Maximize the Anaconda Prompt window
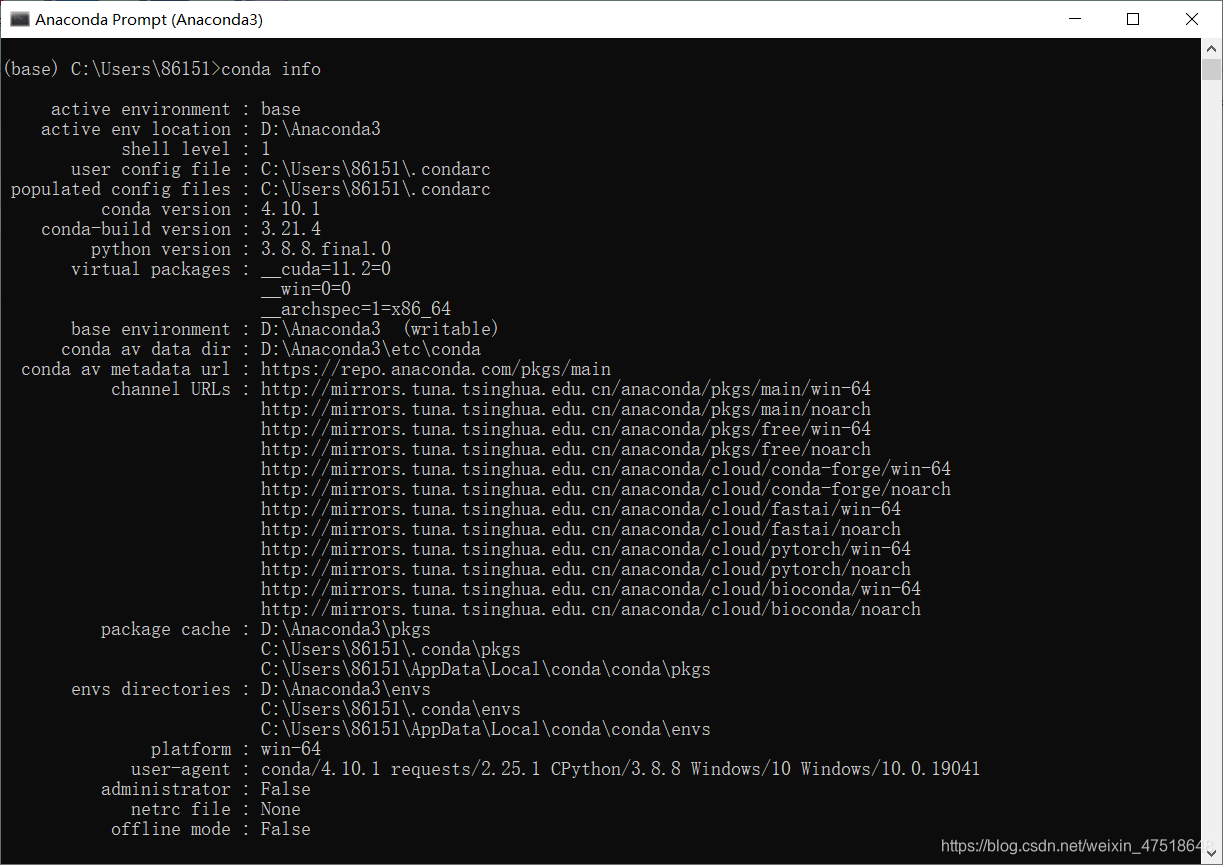Viewport: 1223px width, 865px height. pos(1133,19)
